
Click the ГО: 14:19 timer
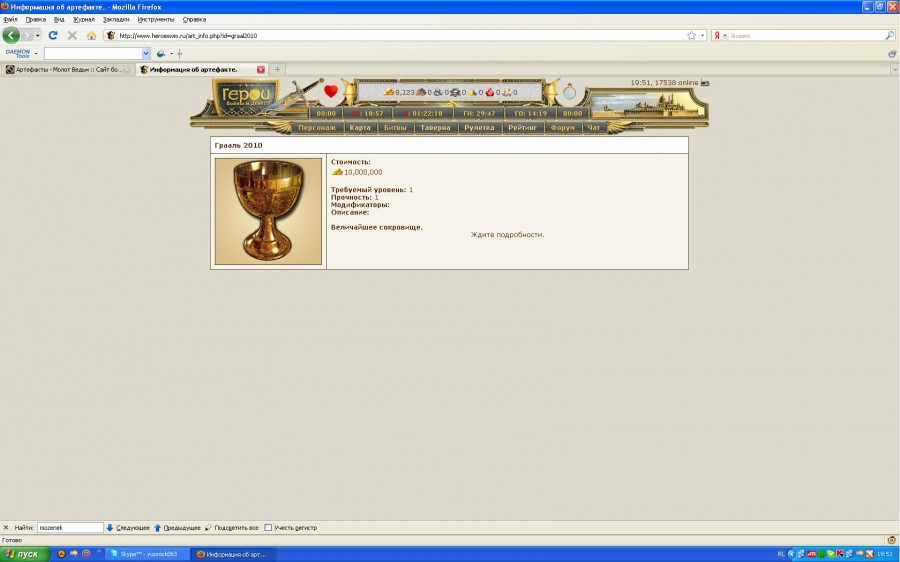(x=530, y=114)
